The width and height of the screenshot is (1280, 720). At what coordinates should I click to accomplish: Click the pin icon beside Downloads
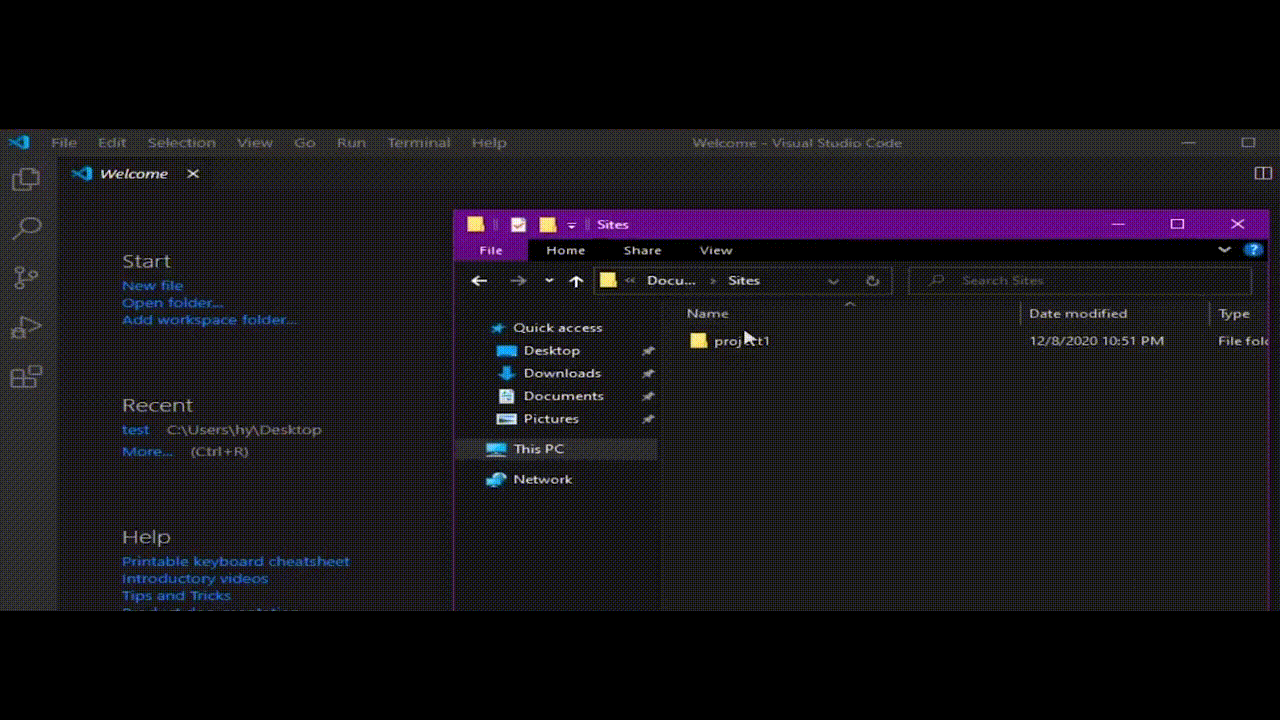(x=648, y=373)
